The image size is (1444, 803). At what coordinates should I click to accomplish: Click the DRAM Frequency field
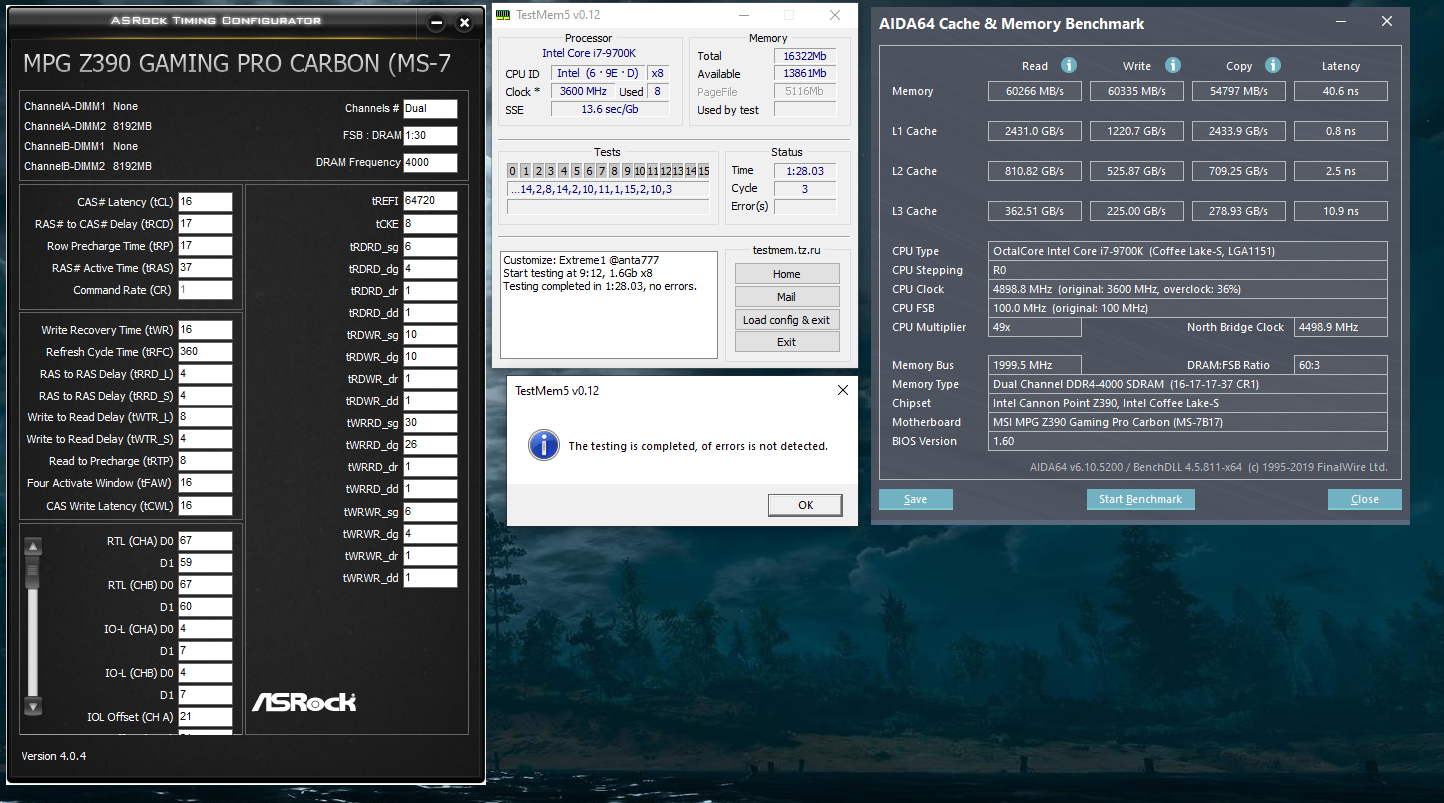(x=430, y=163)
